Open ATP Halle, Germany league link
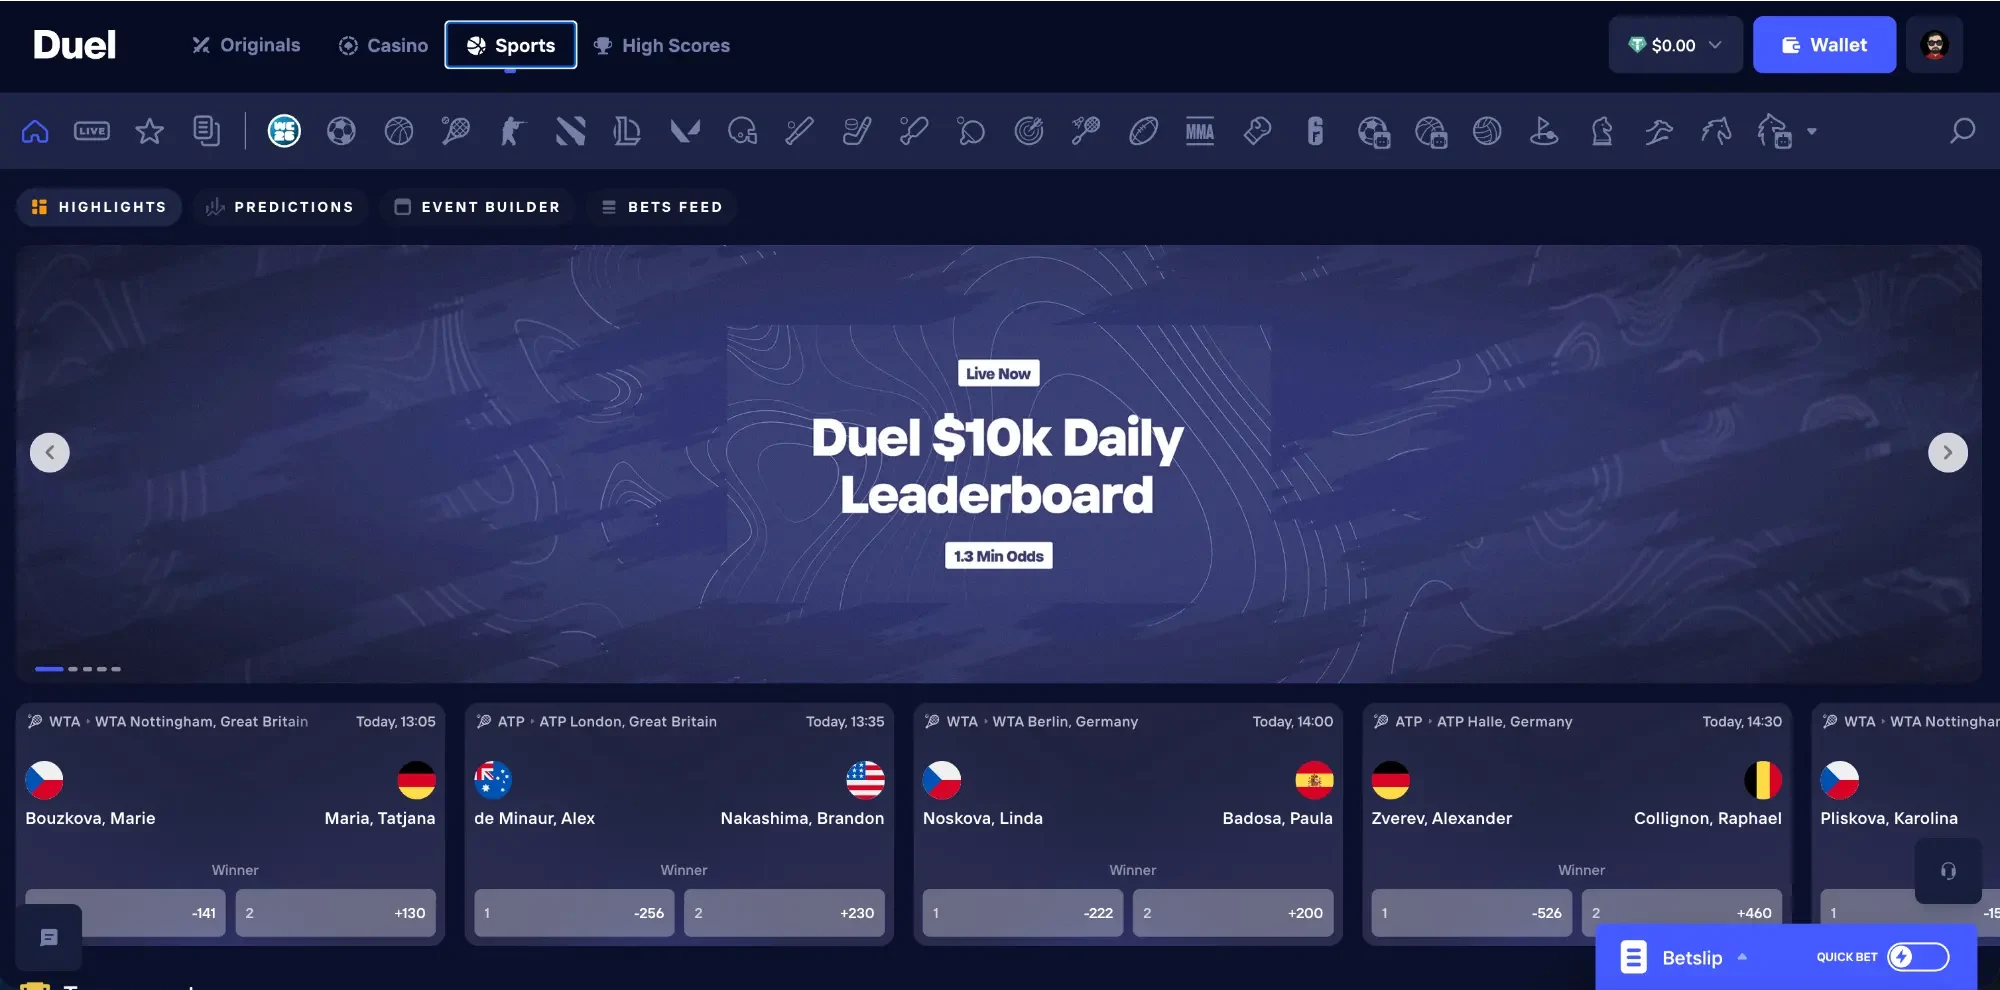Screen dimensions: 2000x990 tap(1504, 721)
